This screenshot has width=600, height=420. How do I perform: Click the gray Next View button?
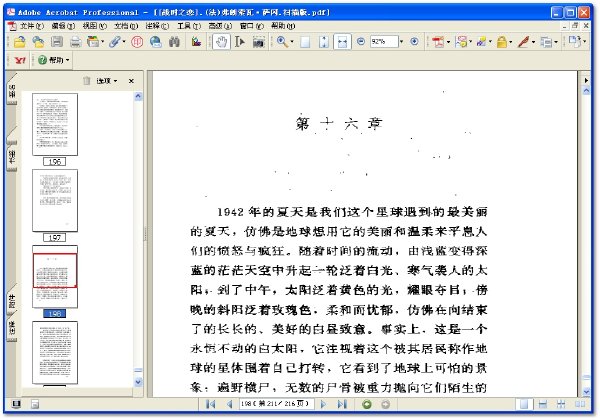pyautogui.click(x=385, y=404)
